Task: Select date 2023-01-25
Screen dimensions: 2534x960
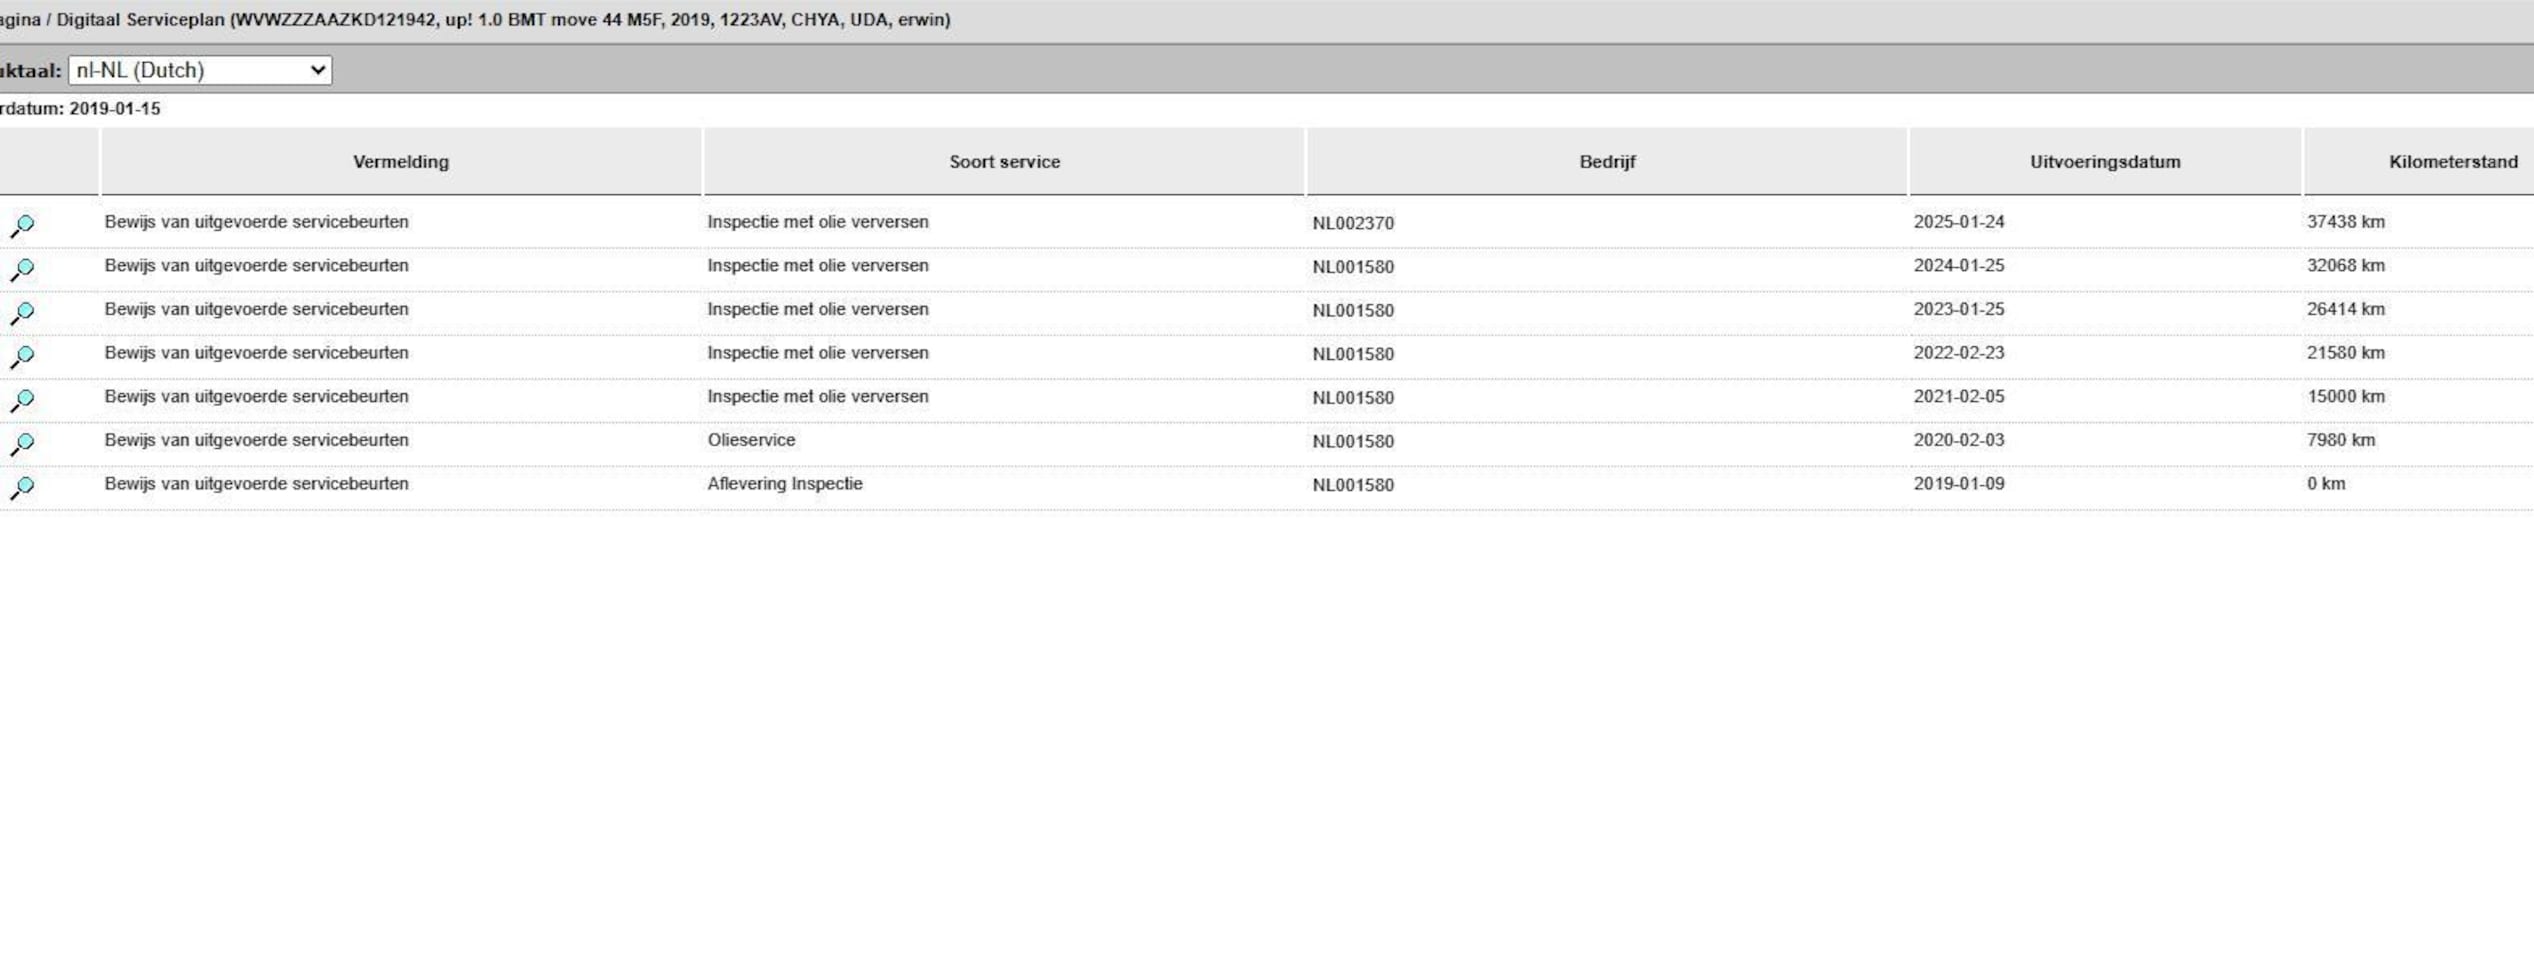Action: click(x=1959, y=310)
